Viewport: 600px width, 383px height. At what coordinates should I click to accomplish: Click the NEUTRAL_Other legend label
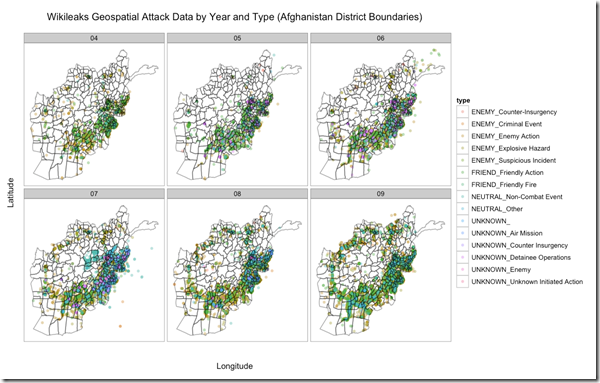(497, 209)
